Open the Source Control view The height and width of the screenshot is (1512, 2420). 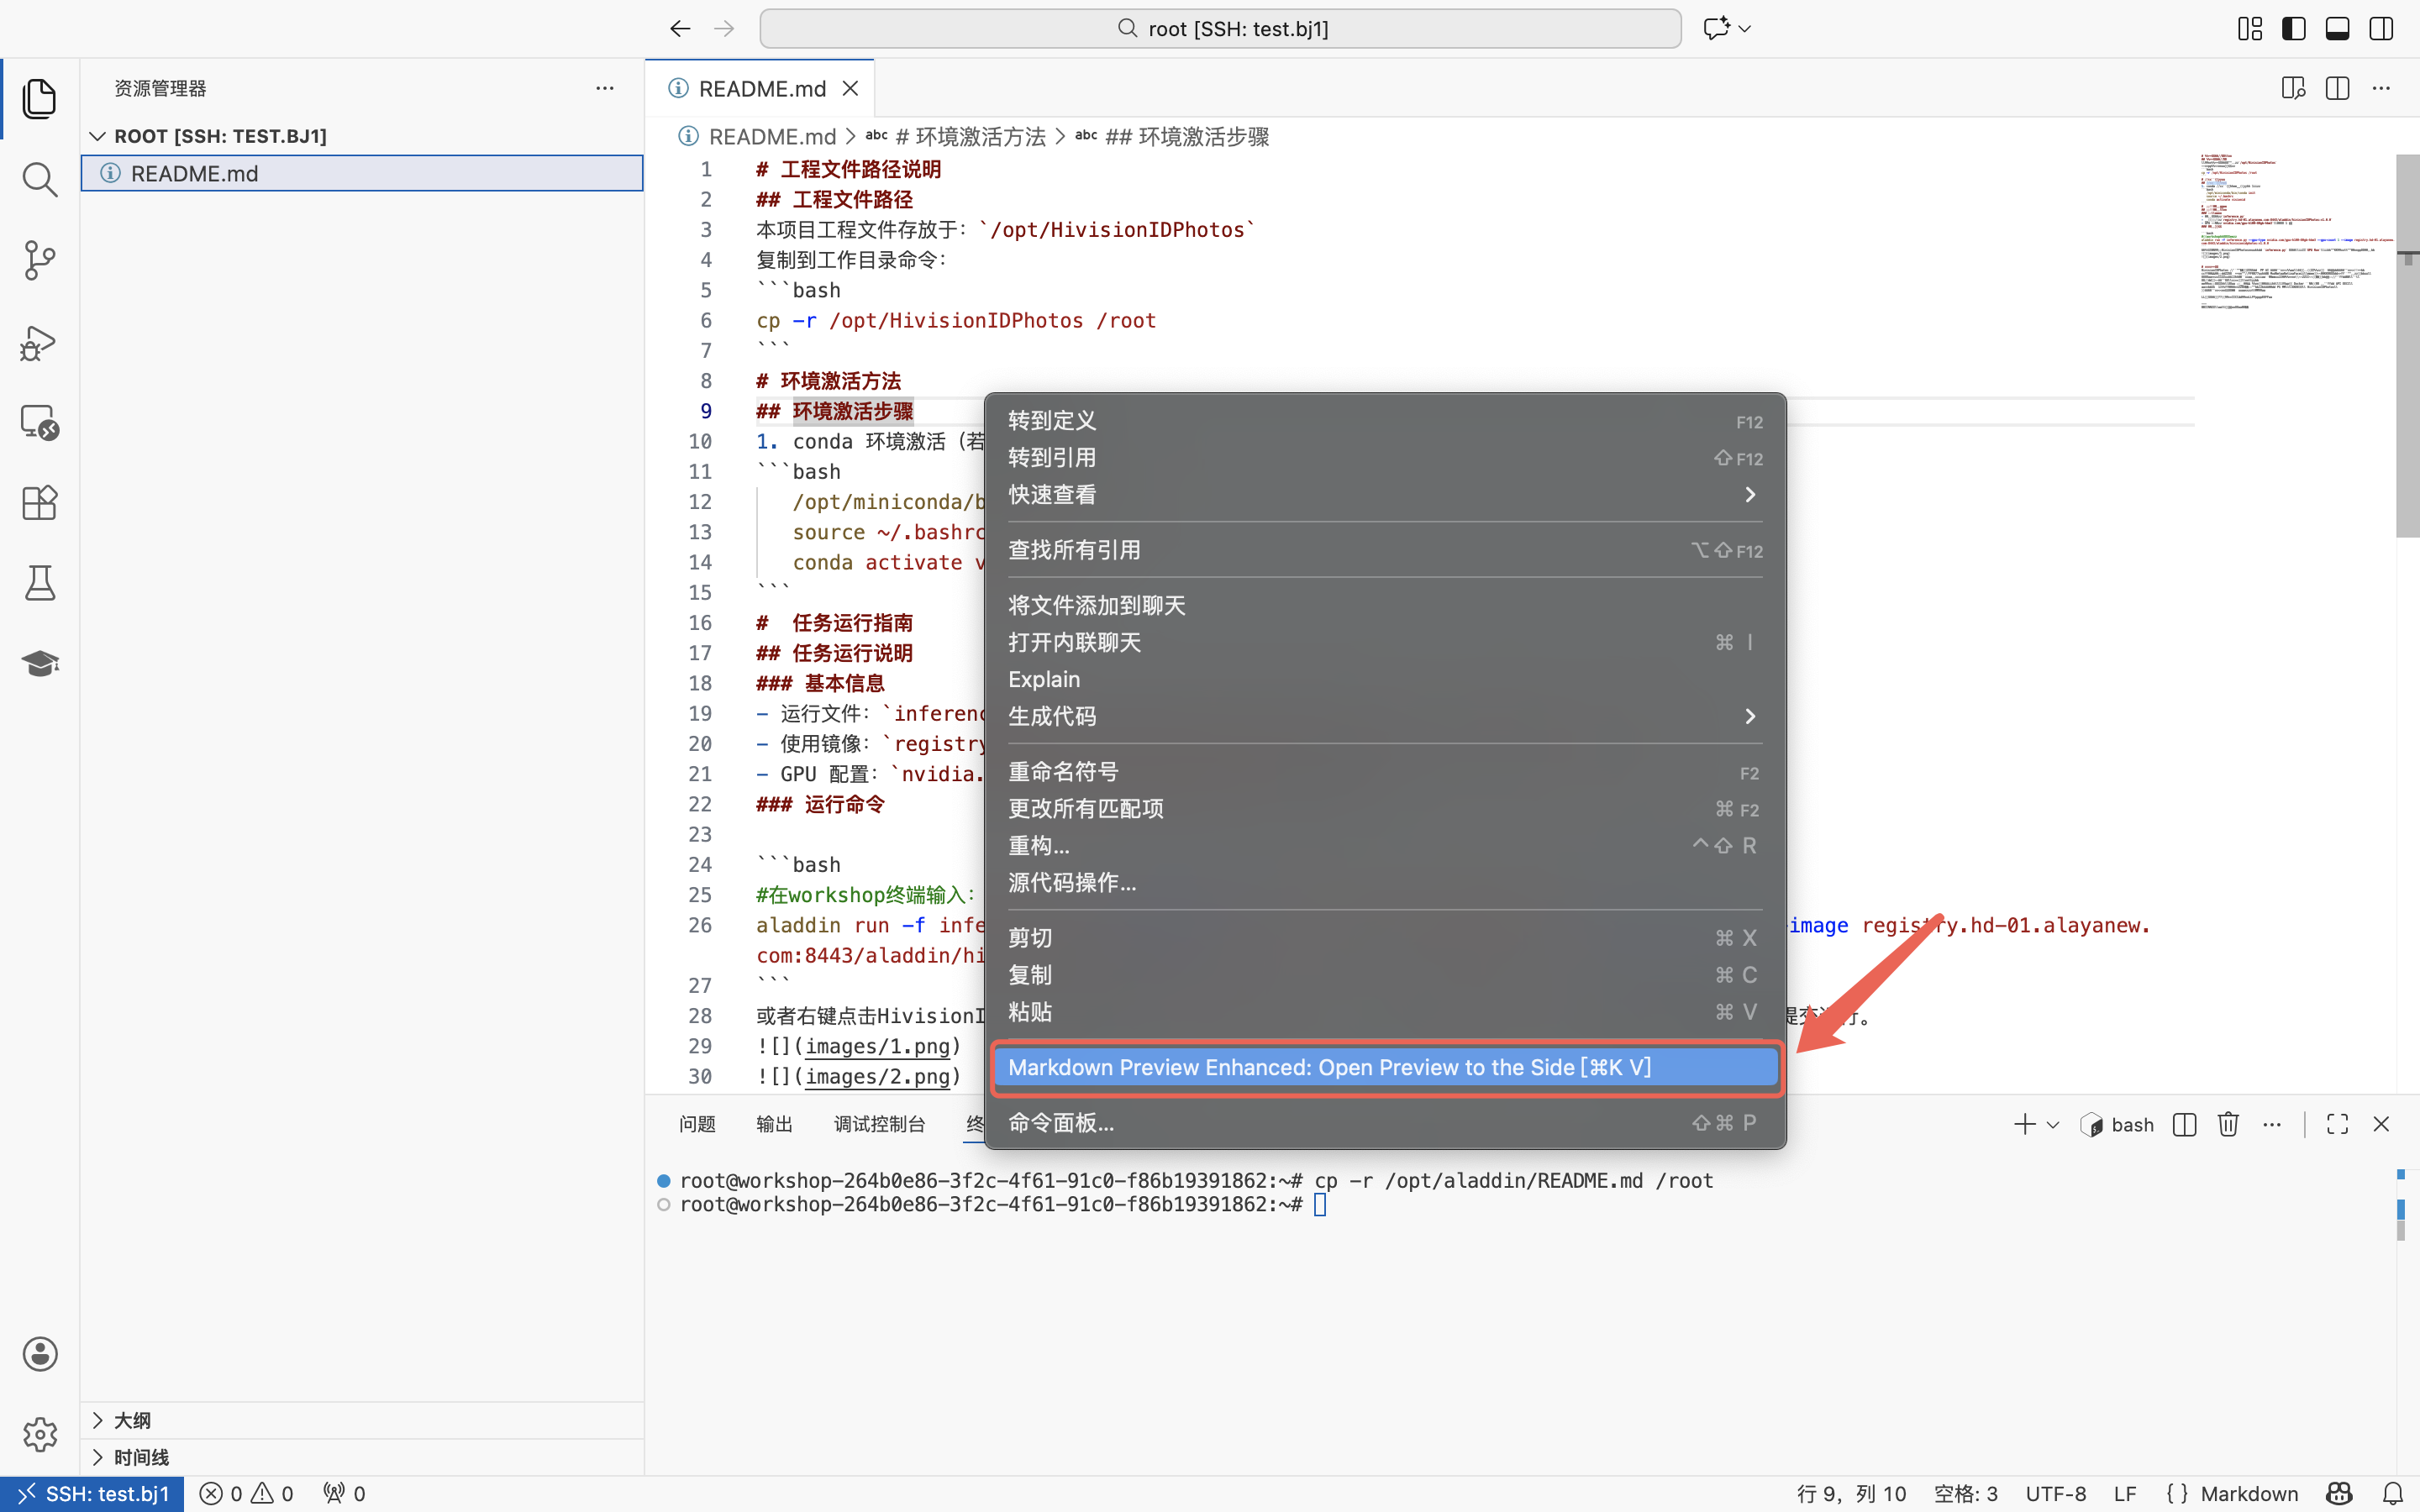click(39, 261)
